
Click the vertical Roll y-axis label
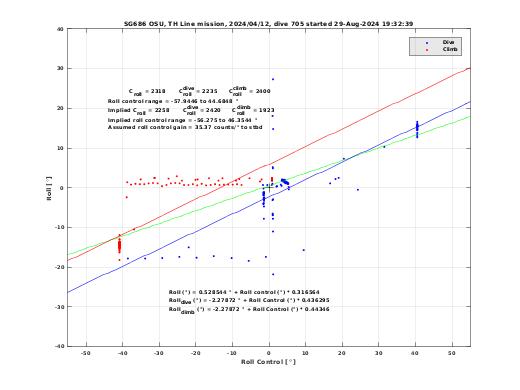click(x=49, y=188)
